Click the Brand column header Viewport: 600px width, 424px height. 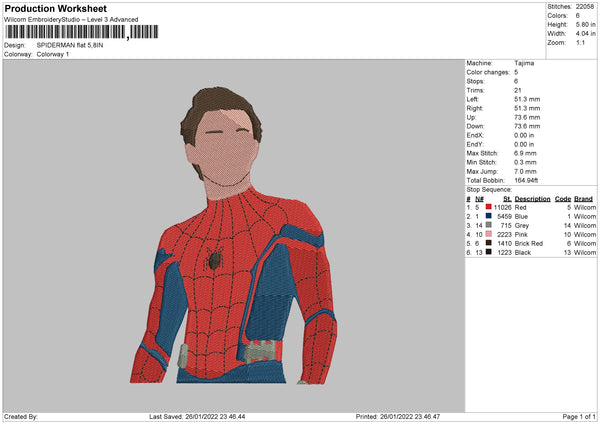(x=584, y=198)
